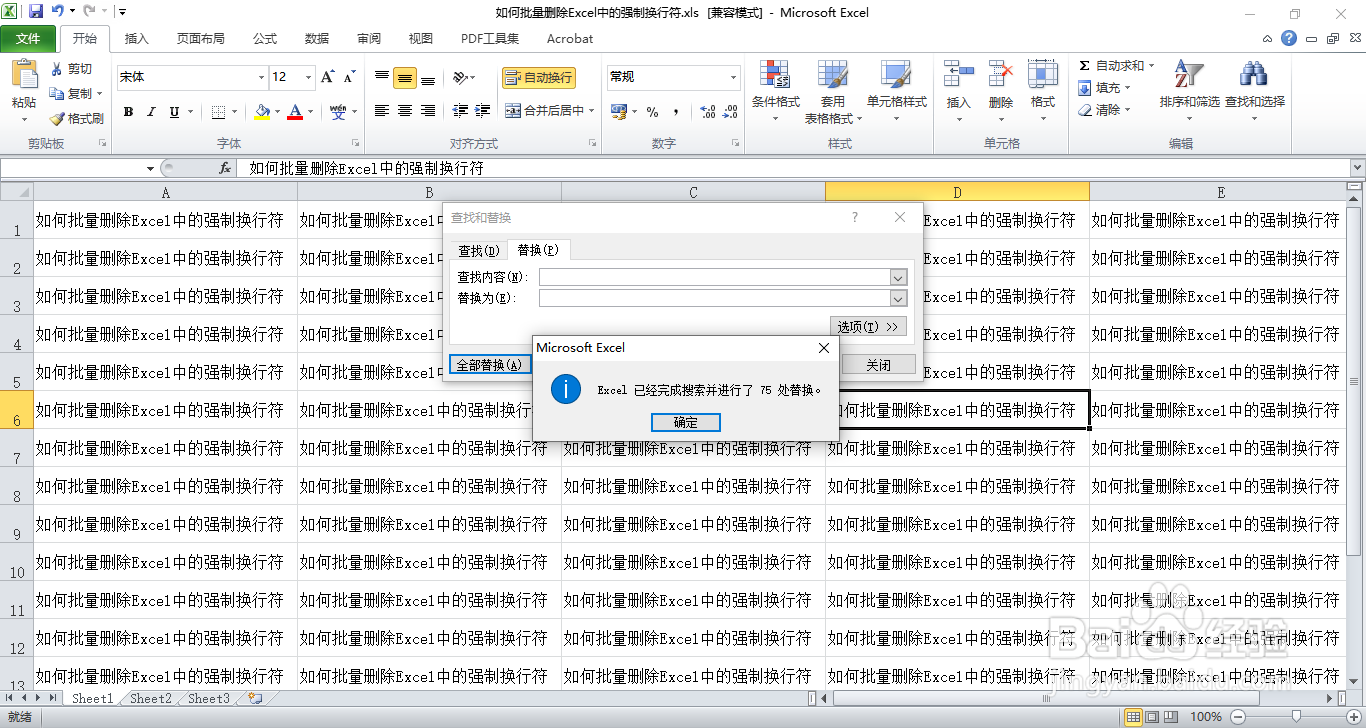Click the AutoSum (自动求和) sigma icon
The image size is (1366, 728).
click(1084, 66)
